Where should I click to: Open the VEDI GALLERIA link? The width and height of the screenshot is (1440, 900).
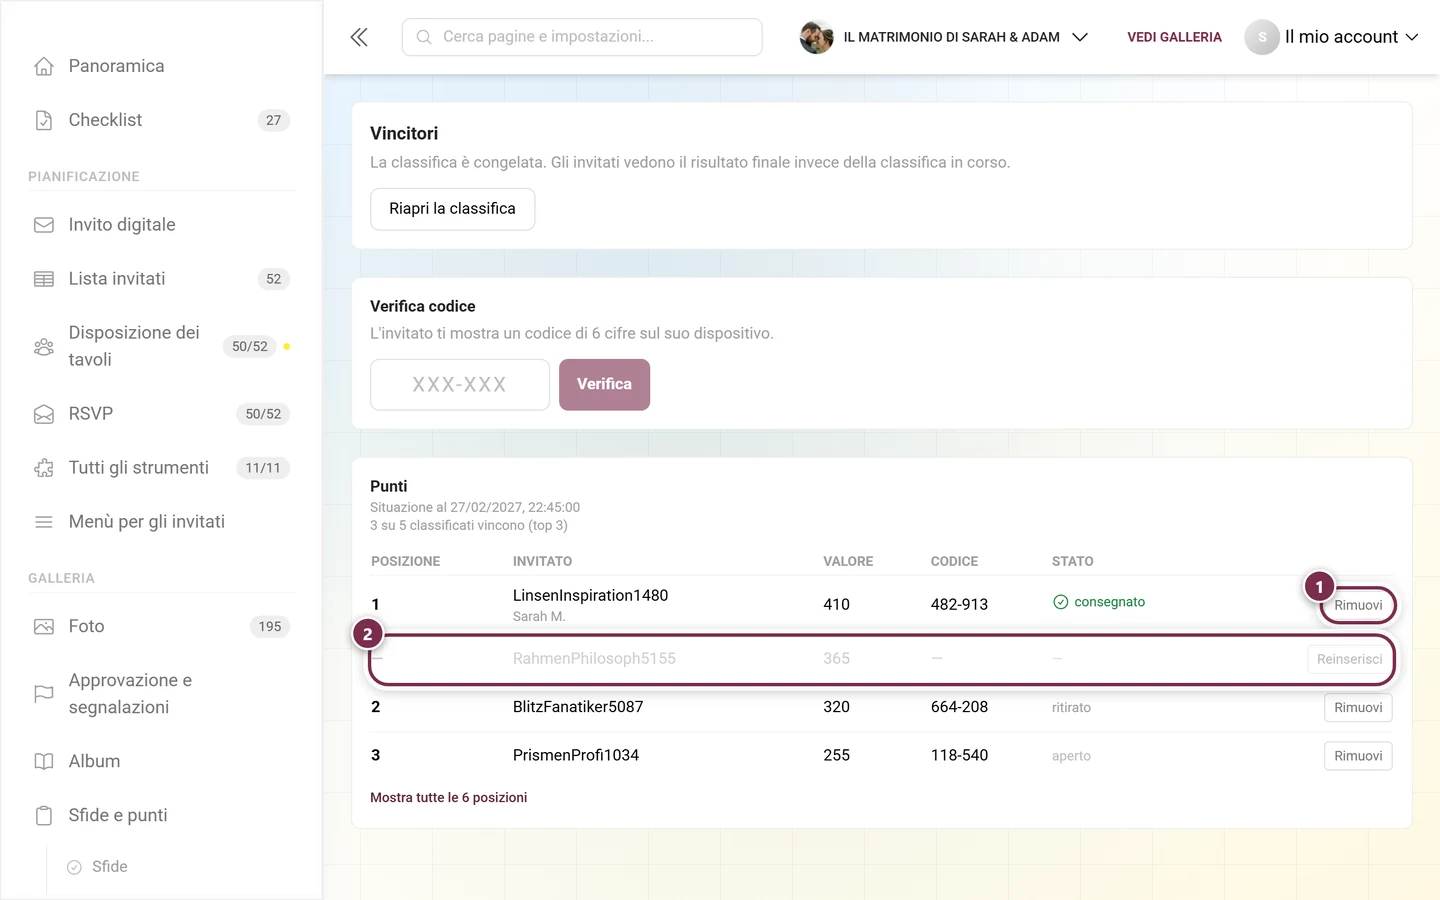1174,37
